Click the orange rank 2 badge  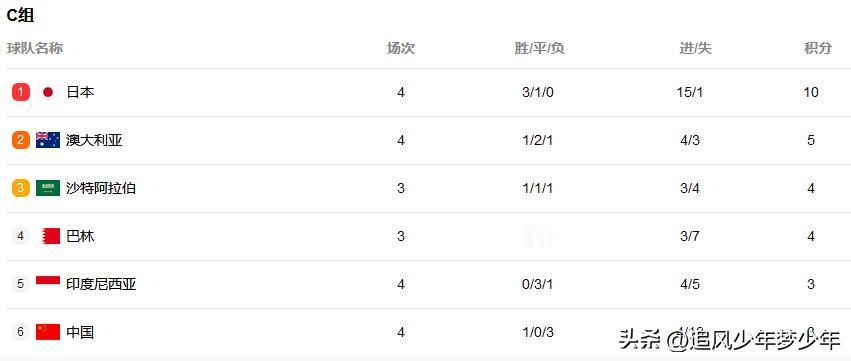pyautogui.click(x=21, y=140)
